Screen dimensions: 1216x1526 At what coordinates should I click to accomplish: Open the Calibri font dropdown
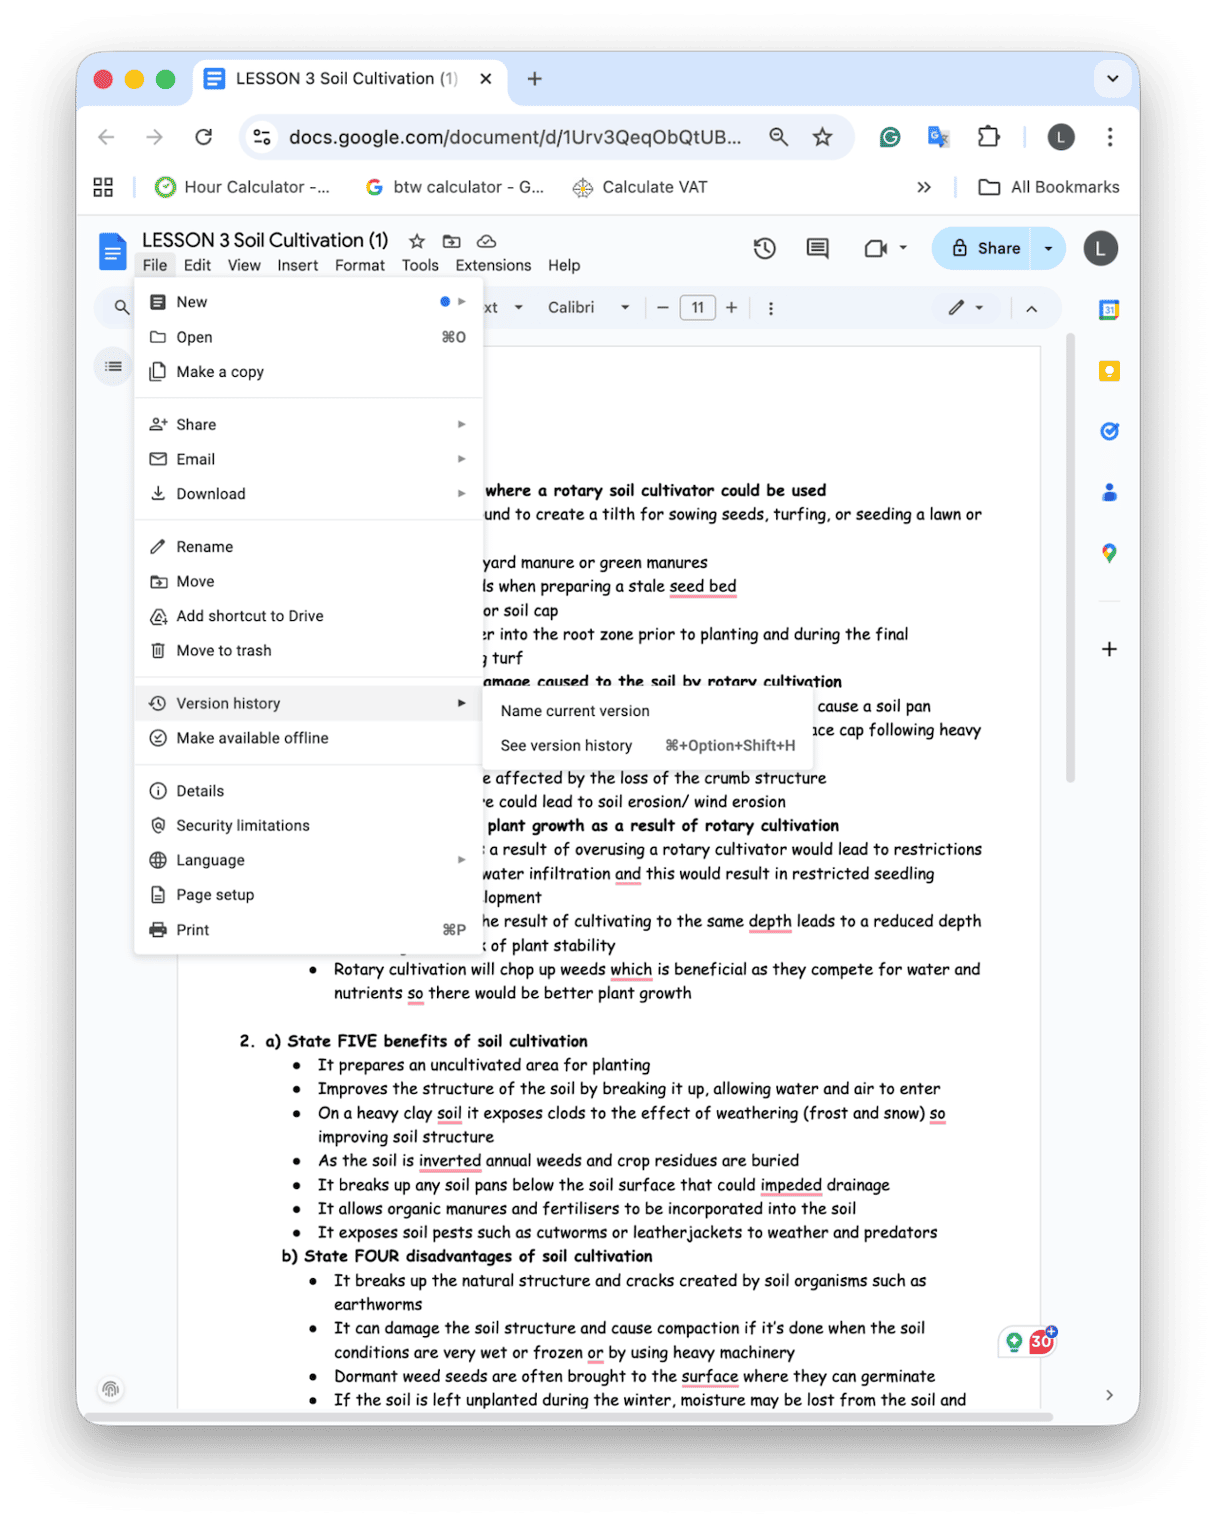(588, 308)
